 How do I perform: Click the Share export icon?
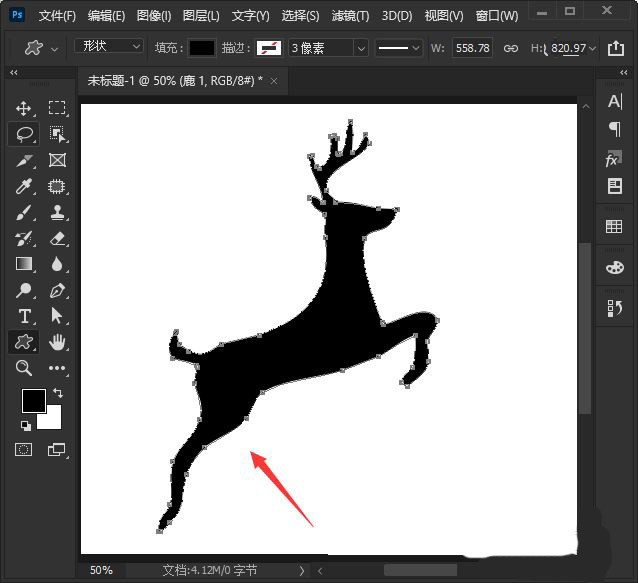click(616, 48)
